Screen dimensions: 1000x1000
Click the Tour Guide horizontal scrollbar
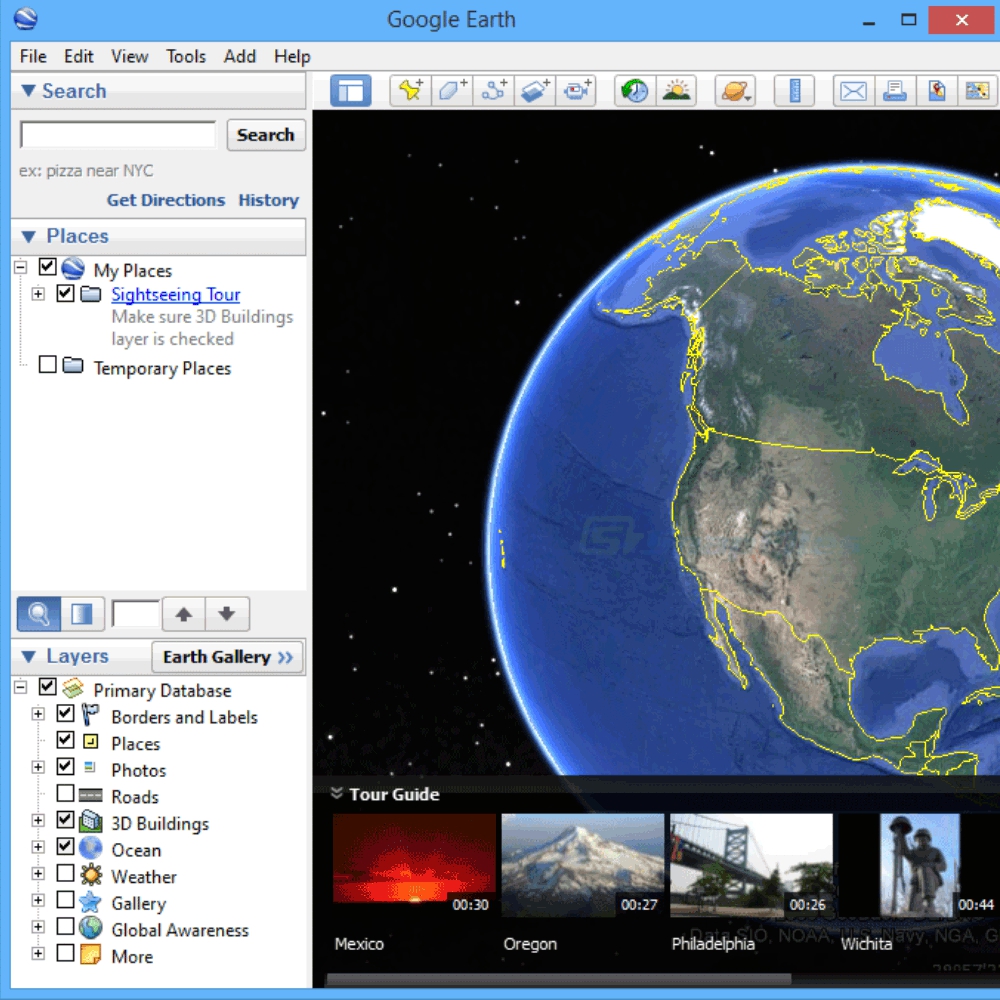click(558, 979)
